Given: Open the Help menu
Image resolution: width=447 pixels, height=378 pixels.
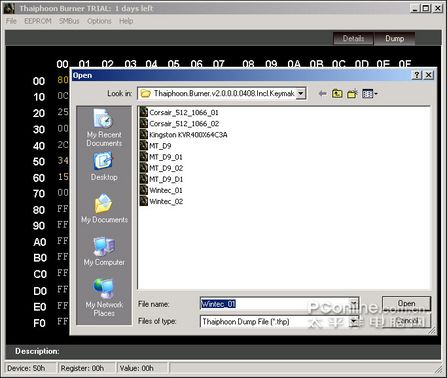Looking at the screenshot, I should pos(126,21).
